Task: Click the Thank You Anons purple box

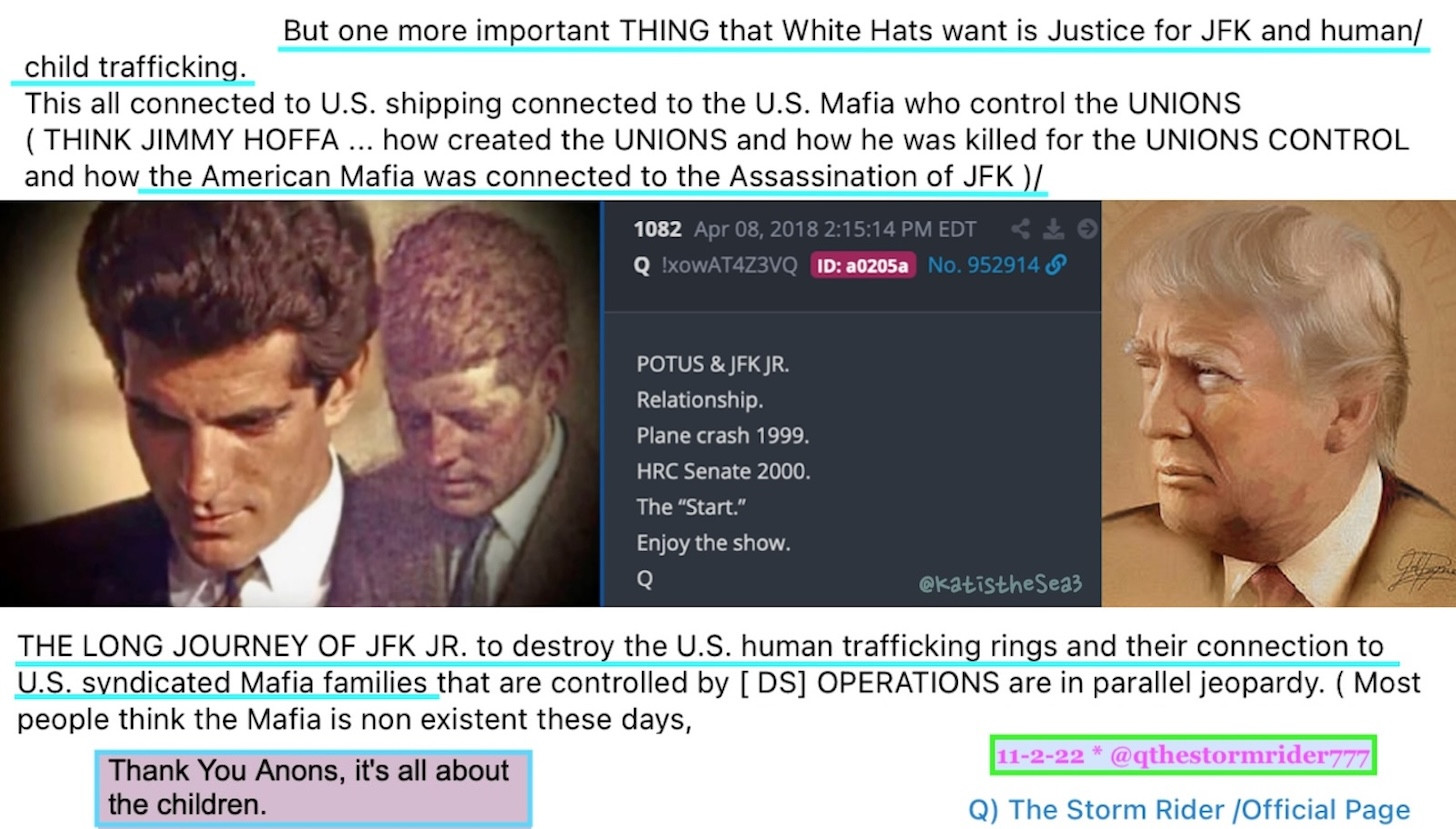Action: [313, 788]
